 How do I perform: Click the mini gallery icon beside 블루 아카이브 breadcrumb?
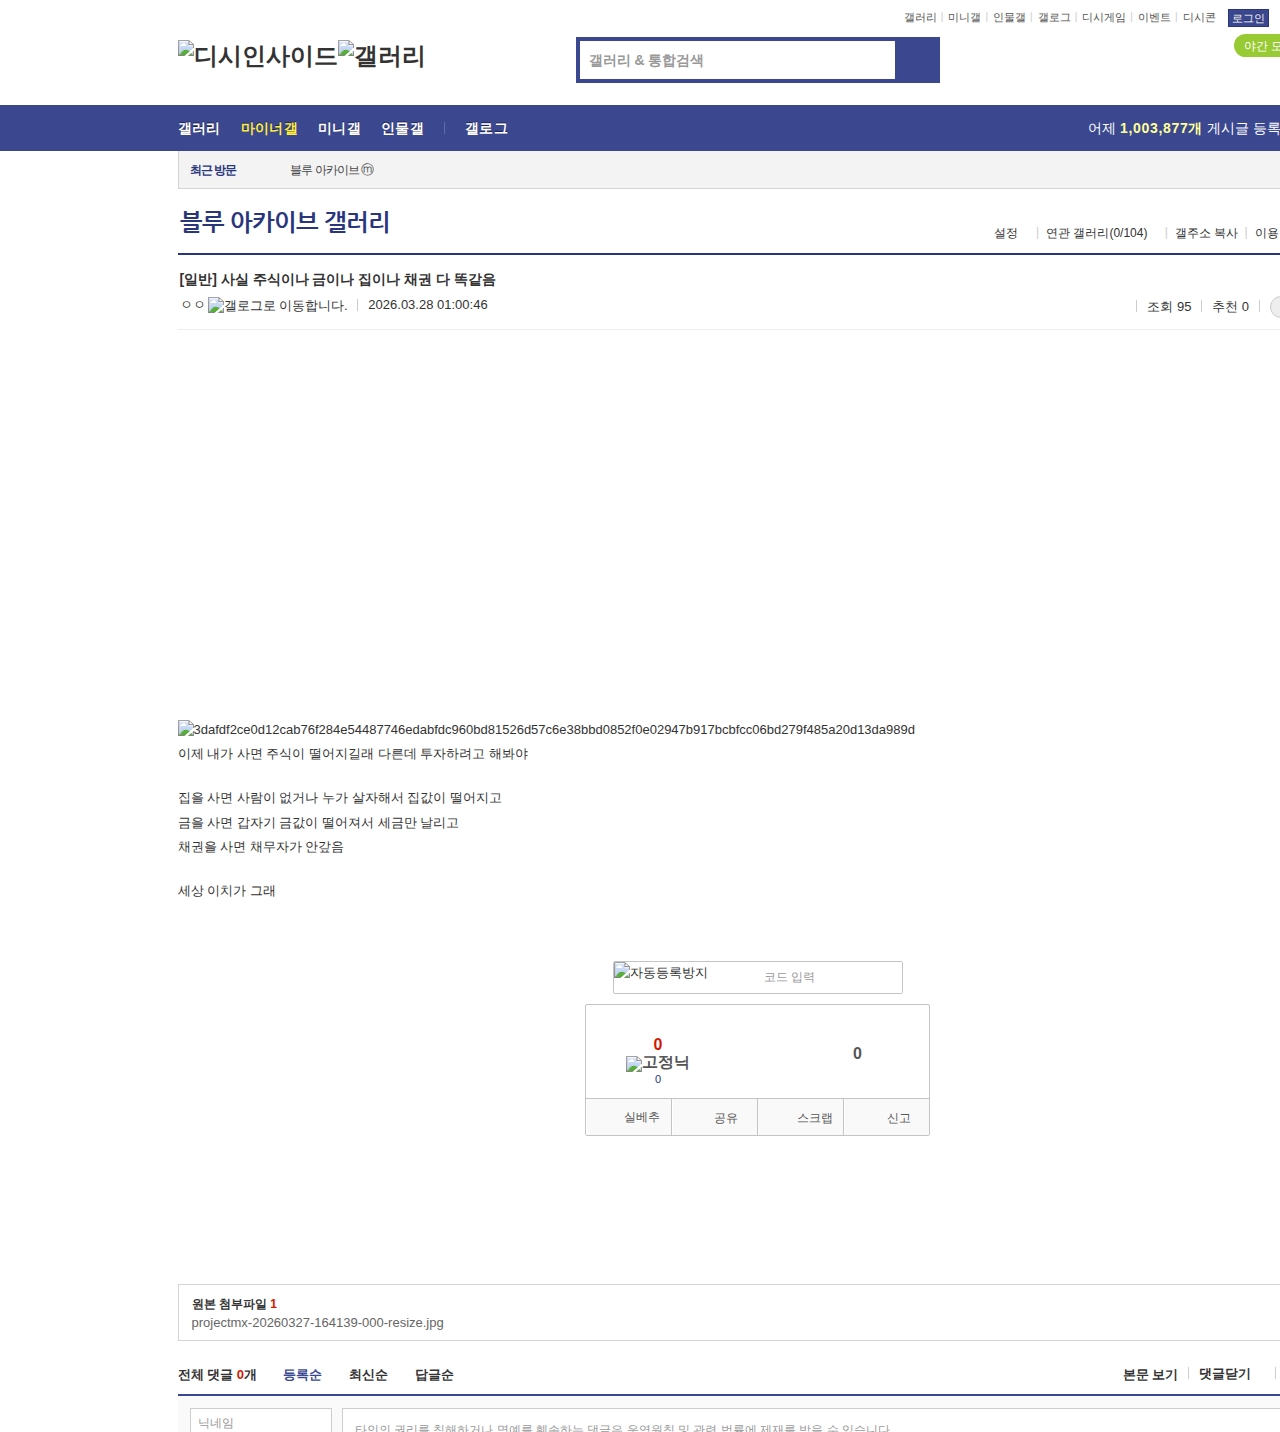pyautogui.click(x=368, y=170)
